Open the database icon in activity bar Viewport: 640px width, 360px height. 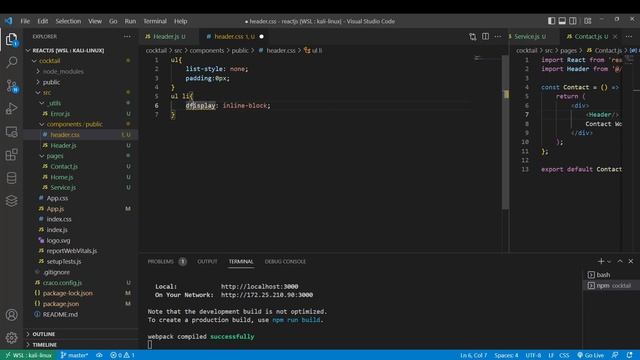(11, 178)
